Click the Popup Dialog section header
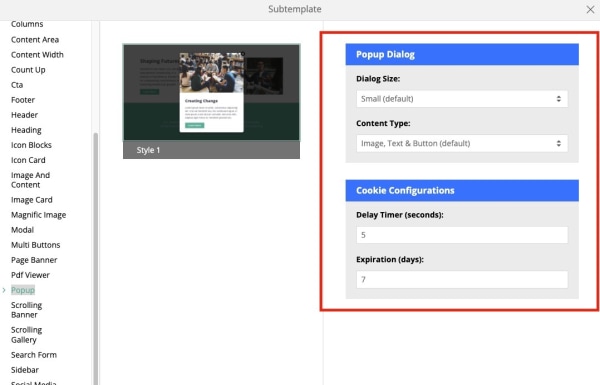This screenshot has width=600, height=385. point(462,54)
